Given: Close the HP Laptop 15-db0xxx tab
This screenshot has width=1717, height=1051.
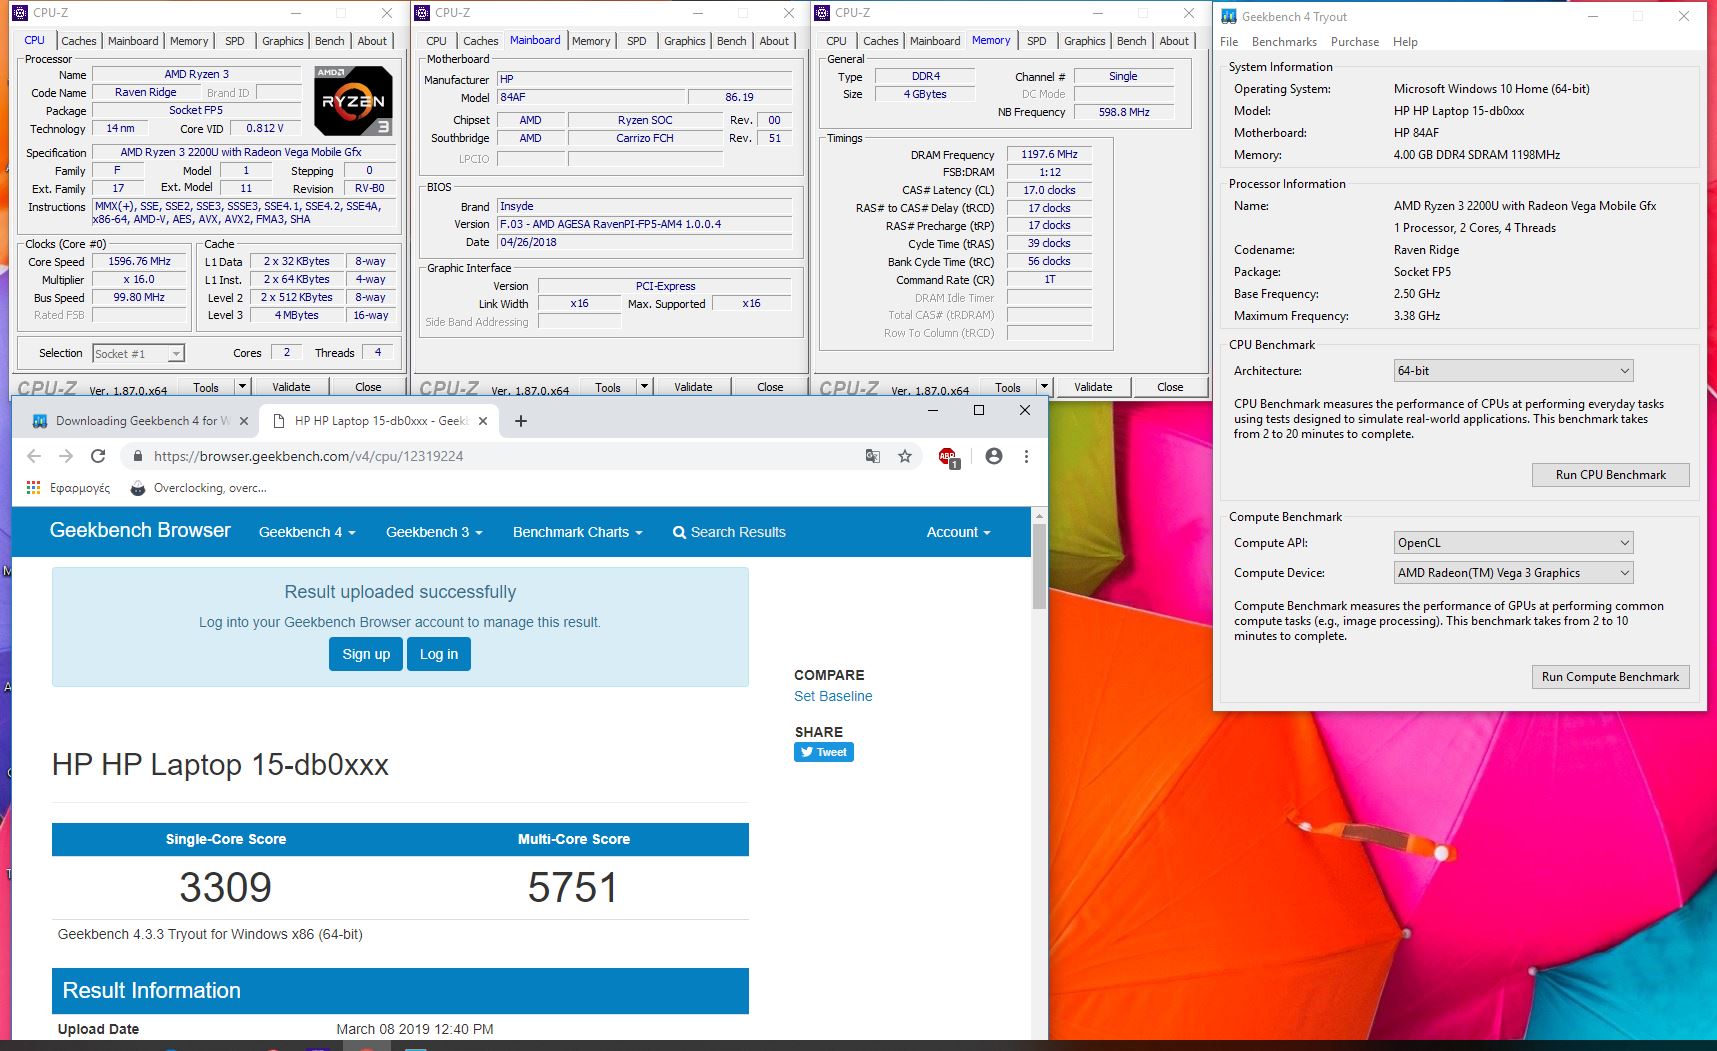Looking at the screenshot, I should (483, 421).
